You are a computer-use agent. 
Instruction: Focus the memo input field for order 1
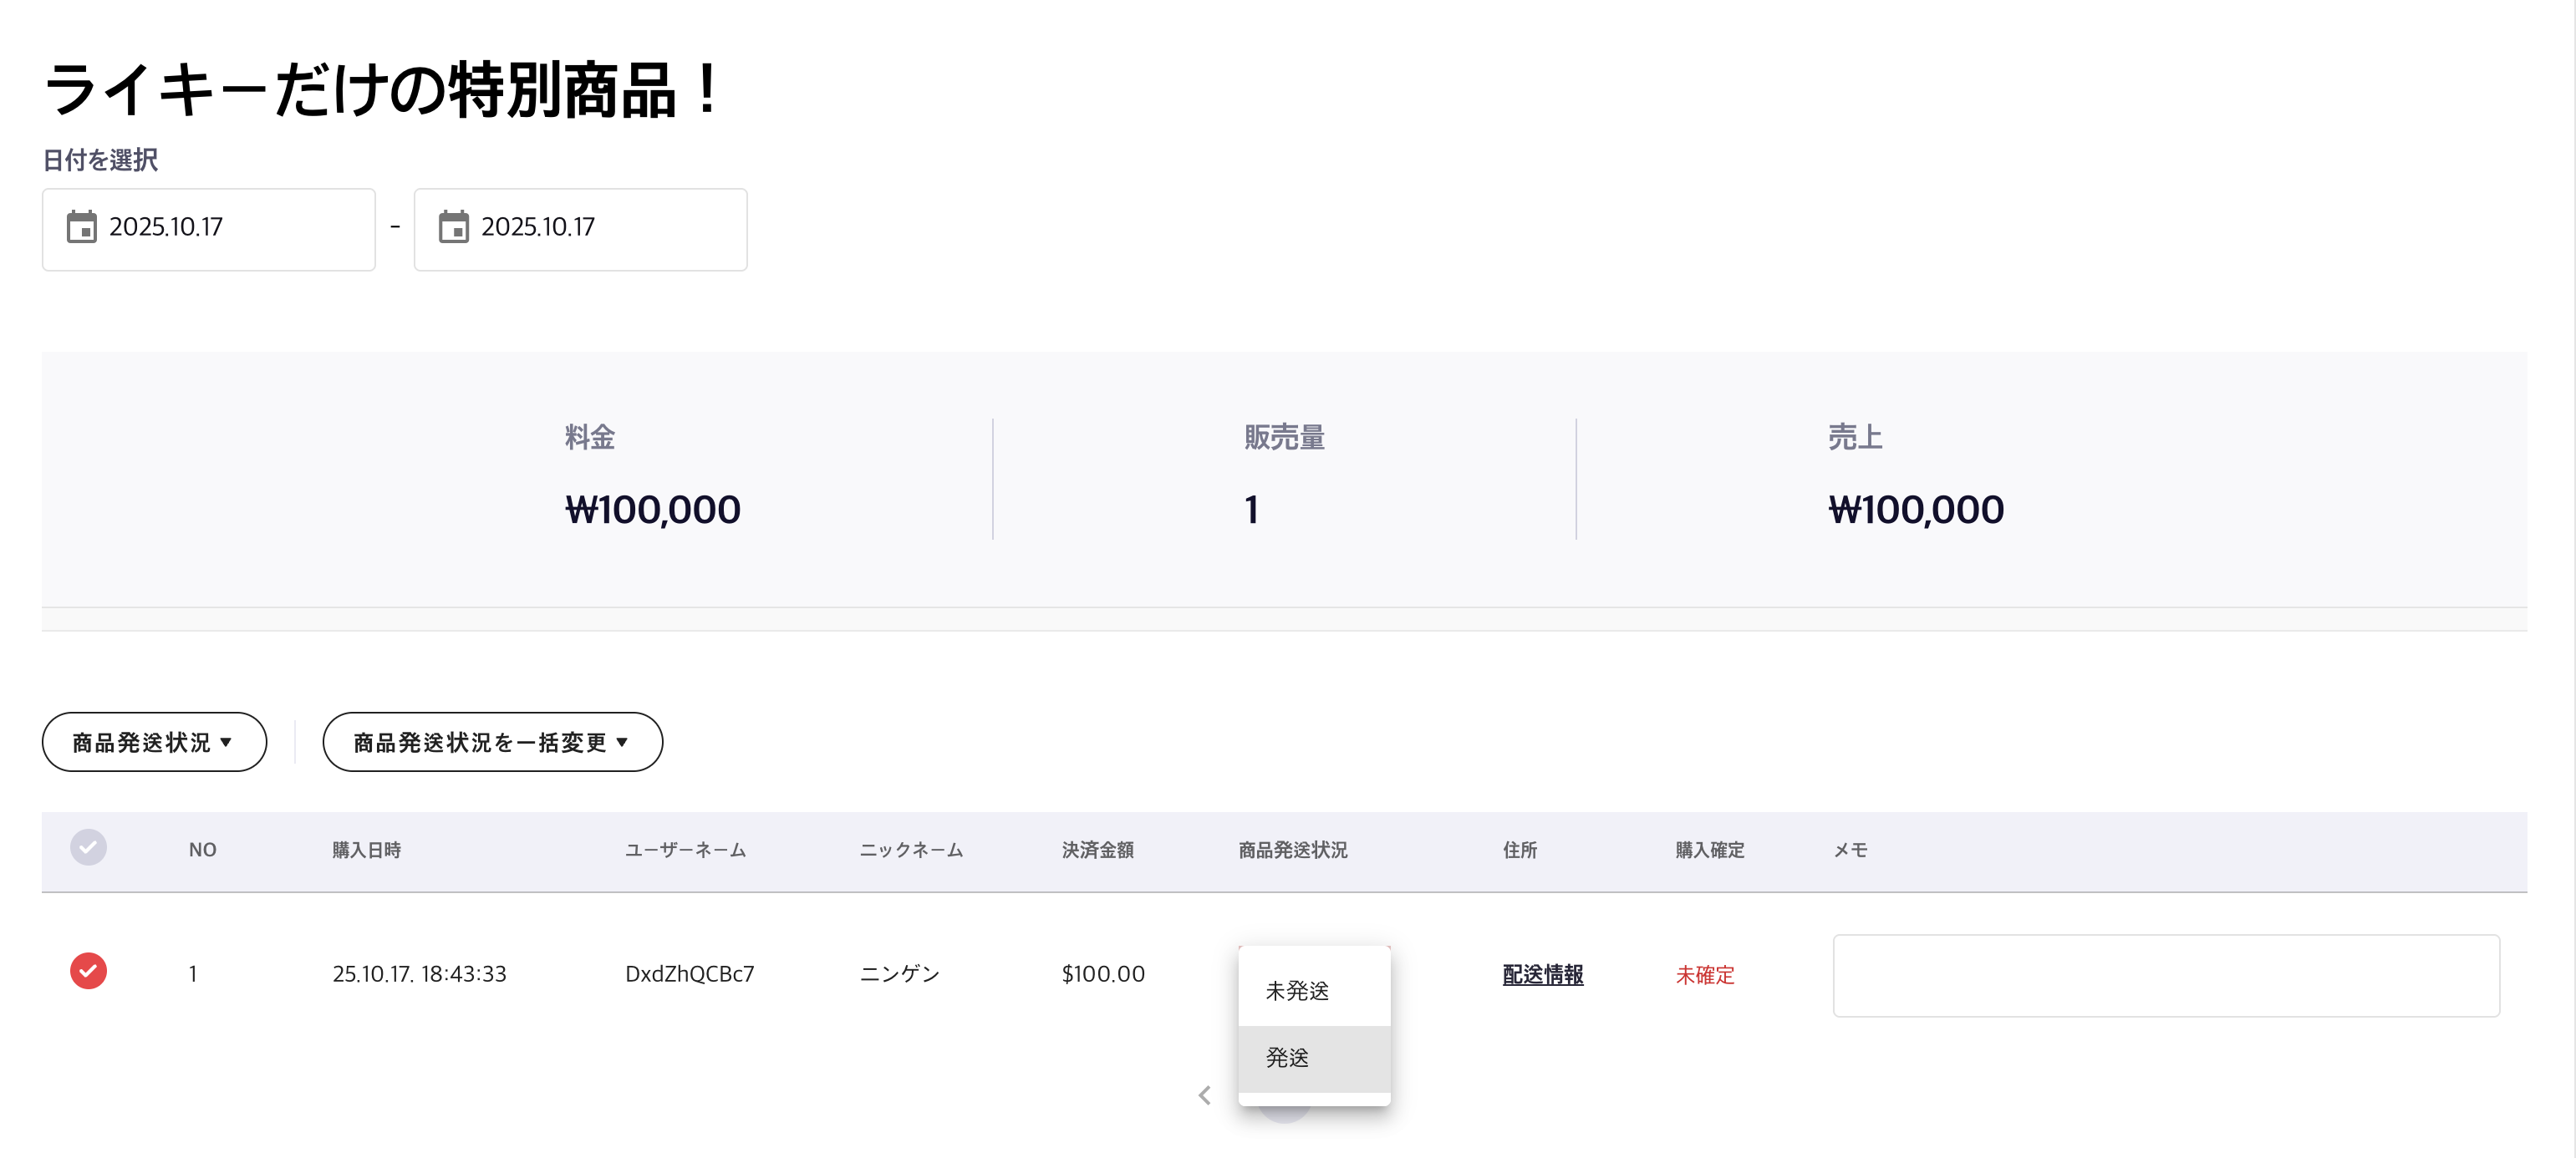click(x=2165, y=975)
